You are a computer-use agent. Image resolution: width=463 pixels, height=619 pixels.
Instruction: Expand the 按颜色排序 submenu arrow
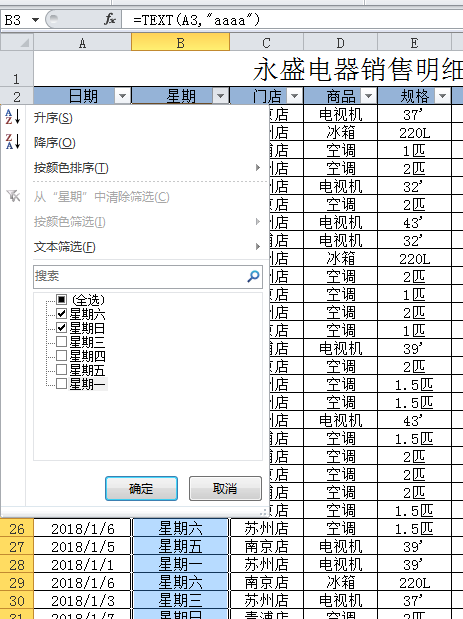[258, 167]
